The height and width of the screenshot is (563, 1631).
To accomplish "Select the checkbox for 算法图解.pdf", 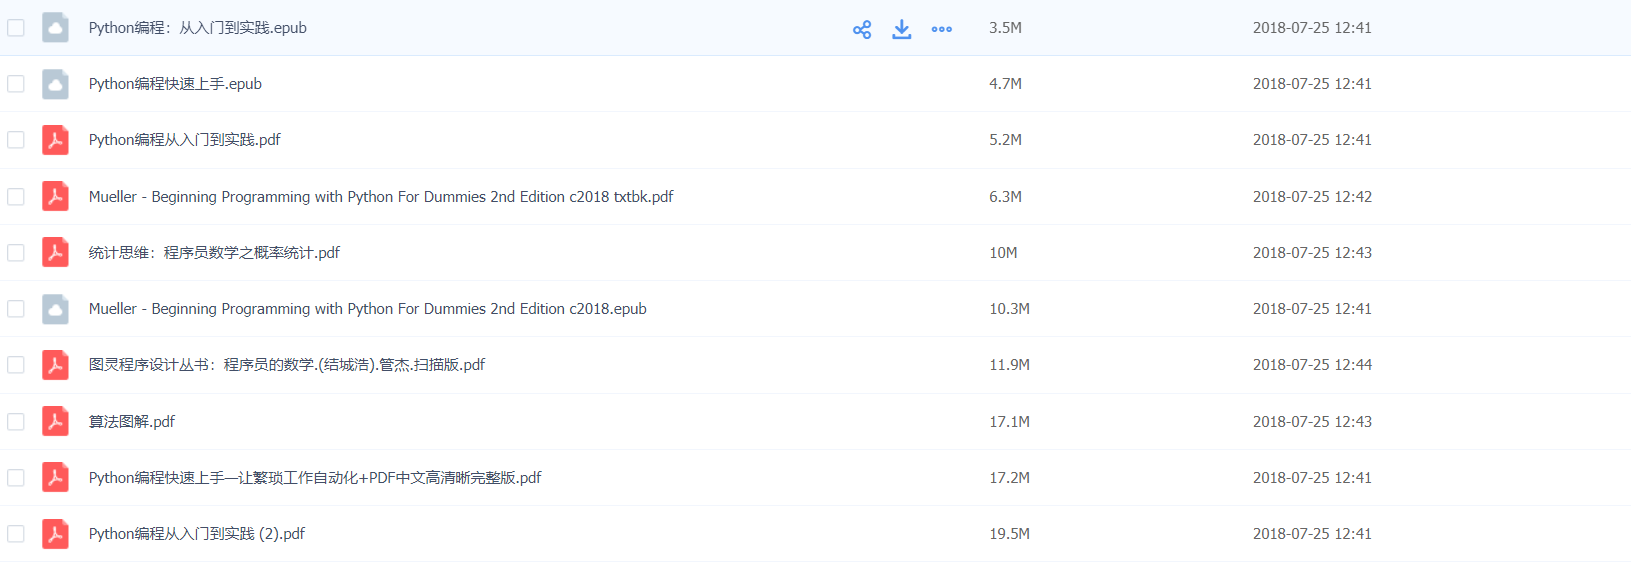I will click(x=16, y=421).
